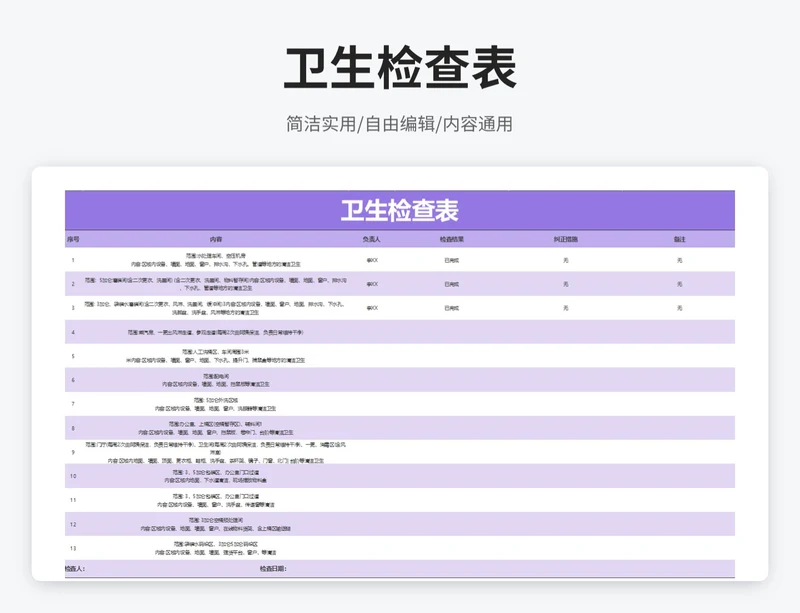This screenshot has height=613, width=800.
Task: Select the 序号 column header
Action: click(73, 239)
